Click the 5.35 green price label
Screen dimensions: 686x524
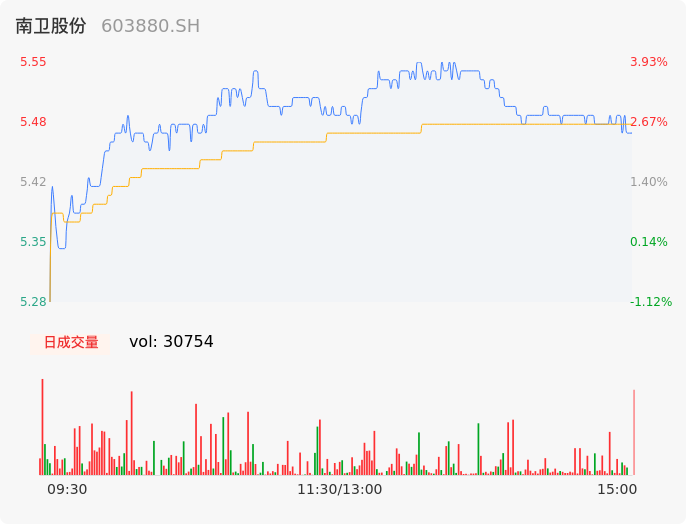coord(33,242)
